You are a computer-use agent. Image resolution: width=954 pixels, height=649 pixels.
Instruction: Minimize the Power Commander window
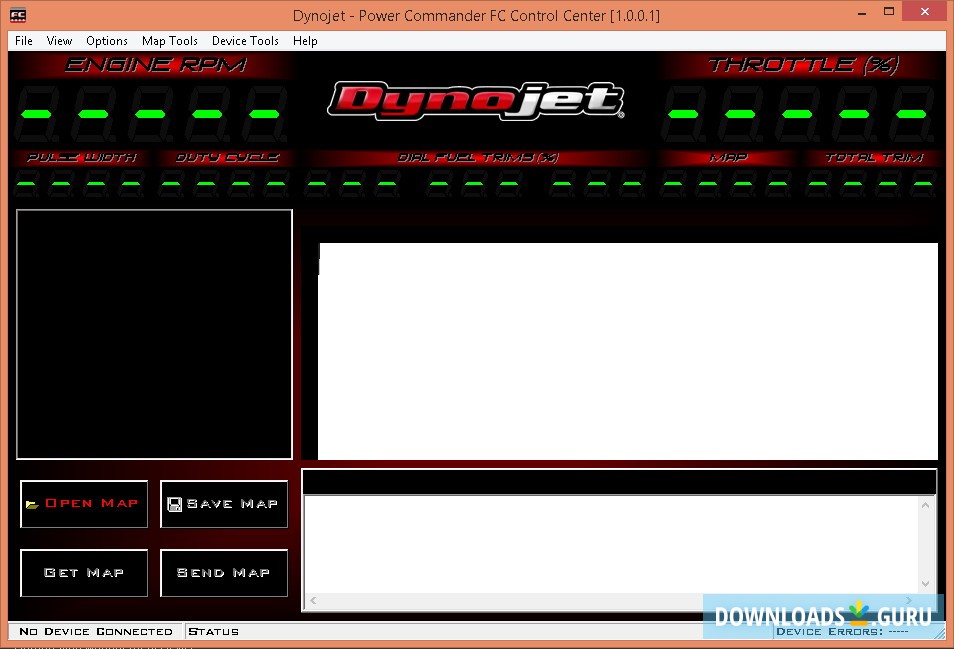[x=862, y=12]
